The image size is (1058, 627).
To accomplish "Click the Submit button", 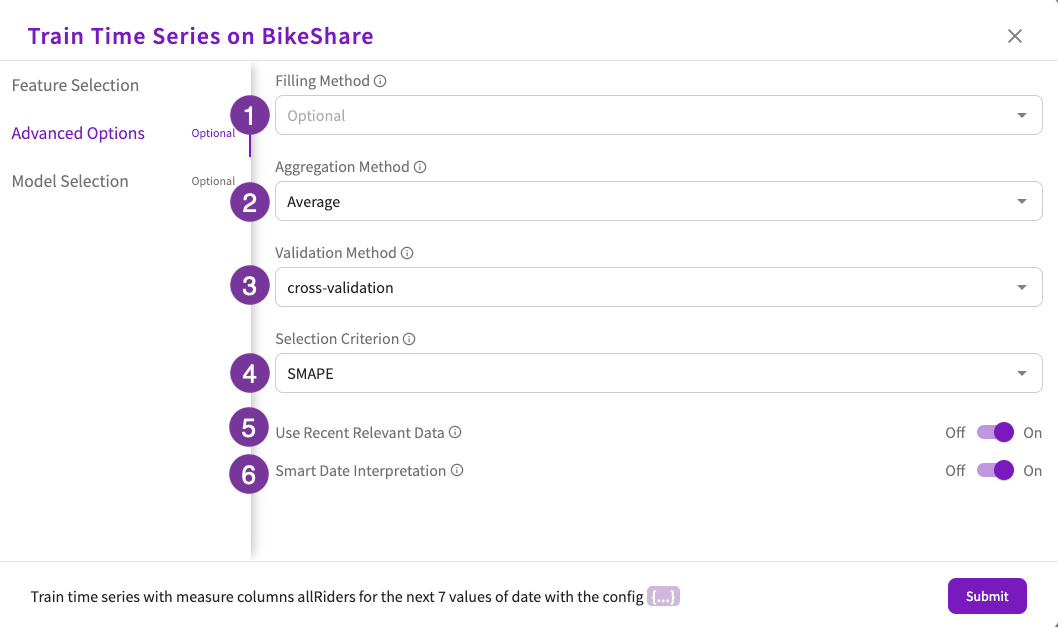I will point(987,596).
